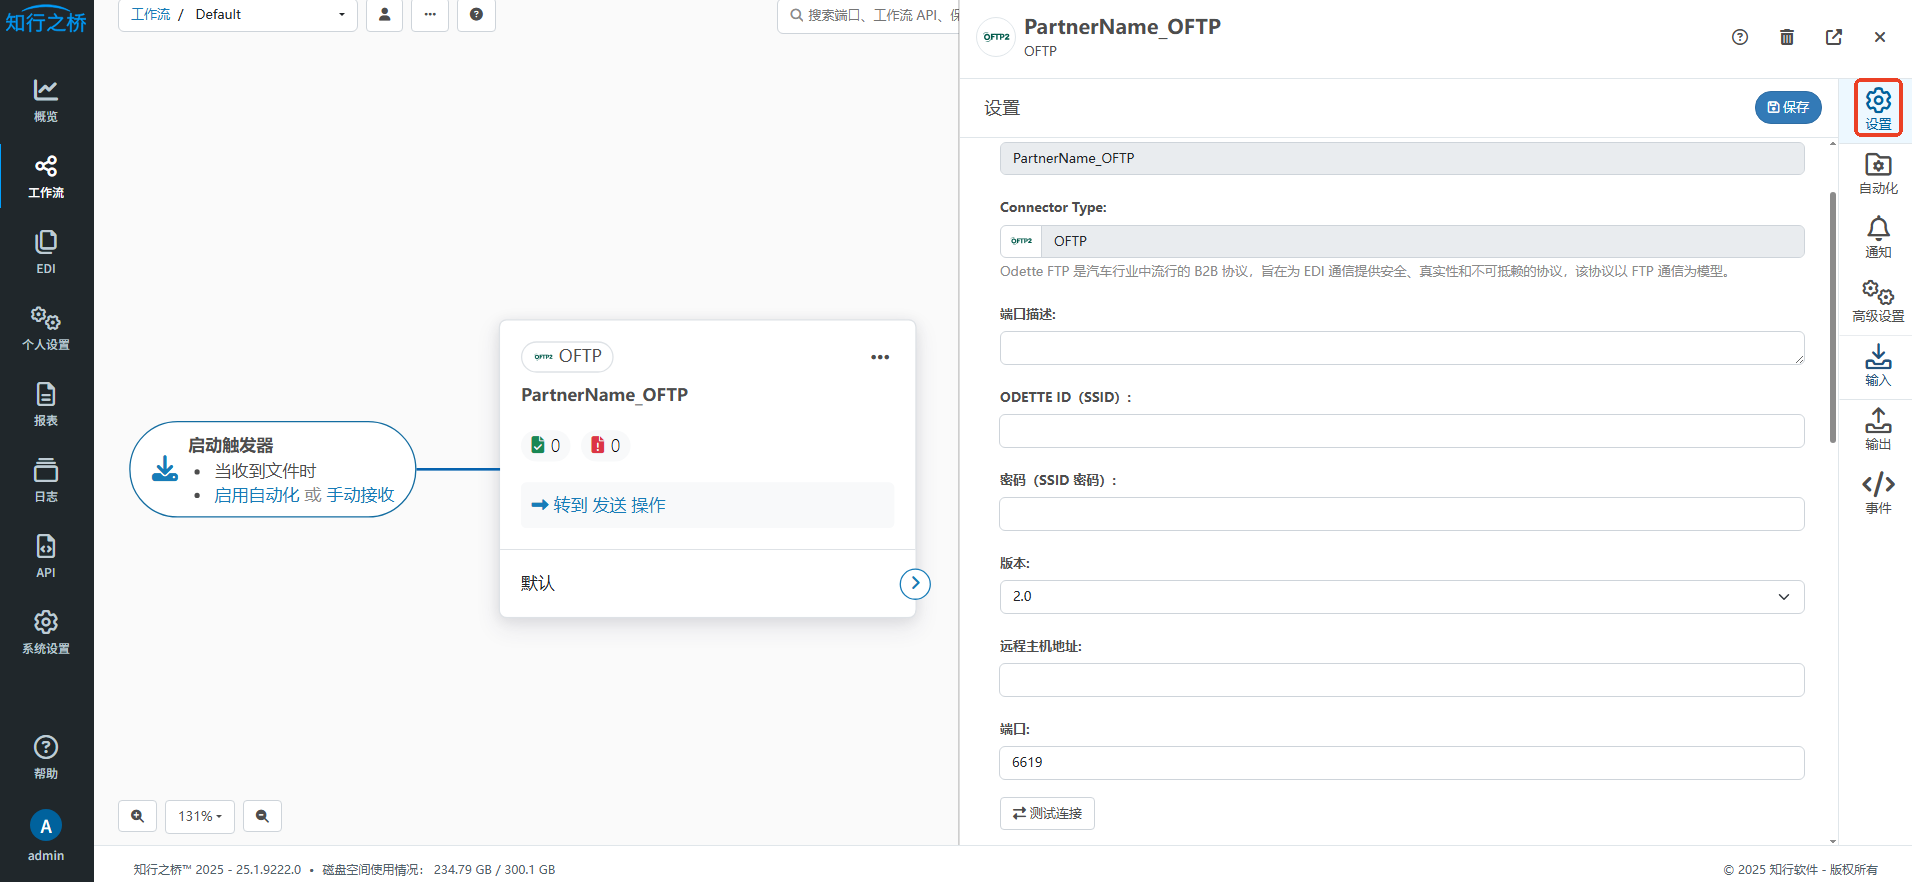This screenshot has width=1912, height=882.
Task: Expand the 默认 output arrow on OFTP node
Action: (x=914, y=584)
